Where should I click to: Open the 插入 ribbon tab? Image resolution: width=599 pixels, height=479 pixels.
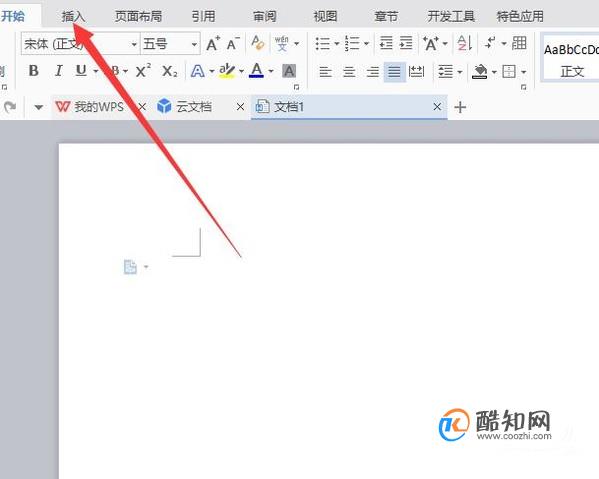(73, 16)
